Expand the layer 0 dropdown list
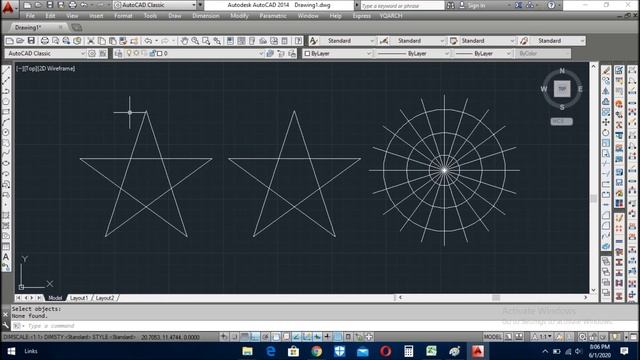The width and height of the screenshot is (640, 360). (x=261, y=53)
